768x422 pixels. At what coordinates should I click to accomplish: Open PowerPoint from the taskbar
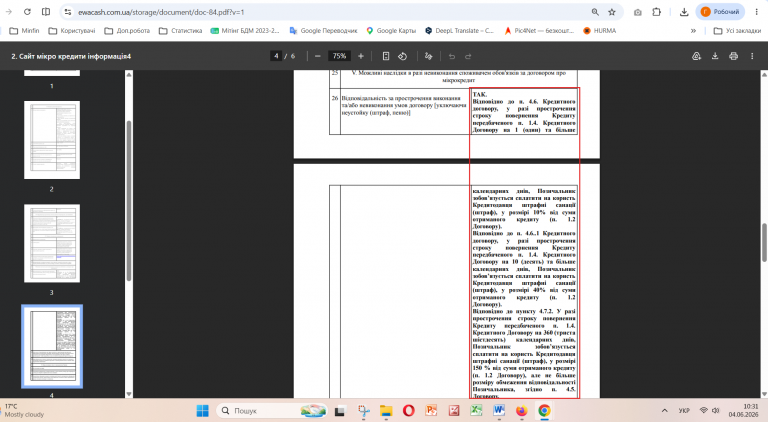tap(431, 411)
